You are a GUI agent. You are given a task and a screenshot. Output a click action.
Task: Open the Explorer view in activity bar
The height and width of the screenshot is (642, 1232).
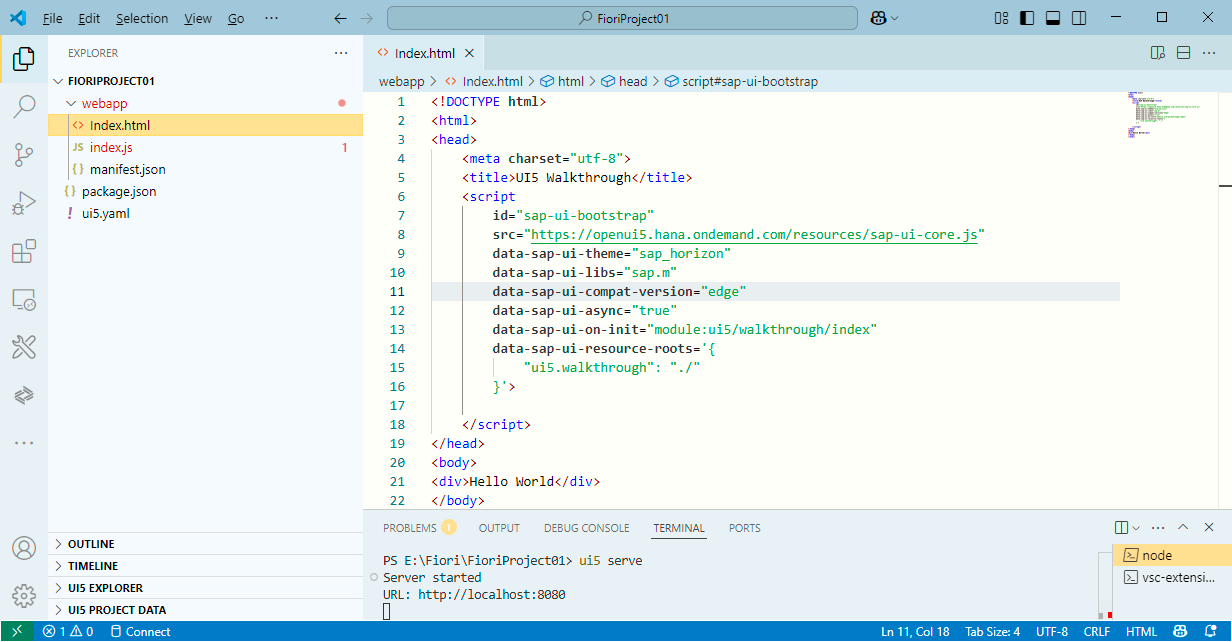click(24, 59)
